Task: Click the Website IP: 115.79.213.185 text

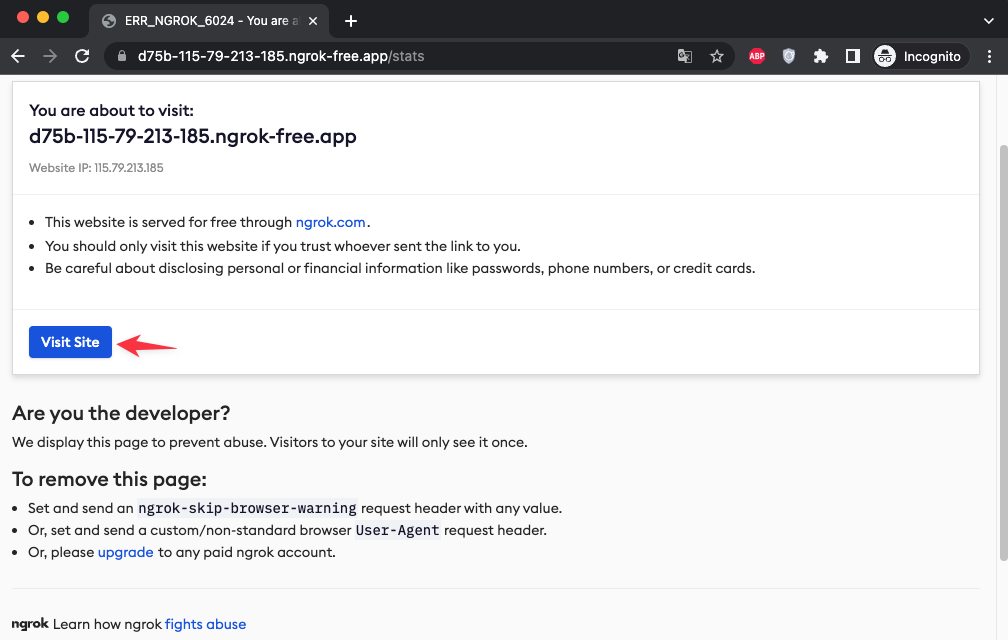Action: point(96,168)
